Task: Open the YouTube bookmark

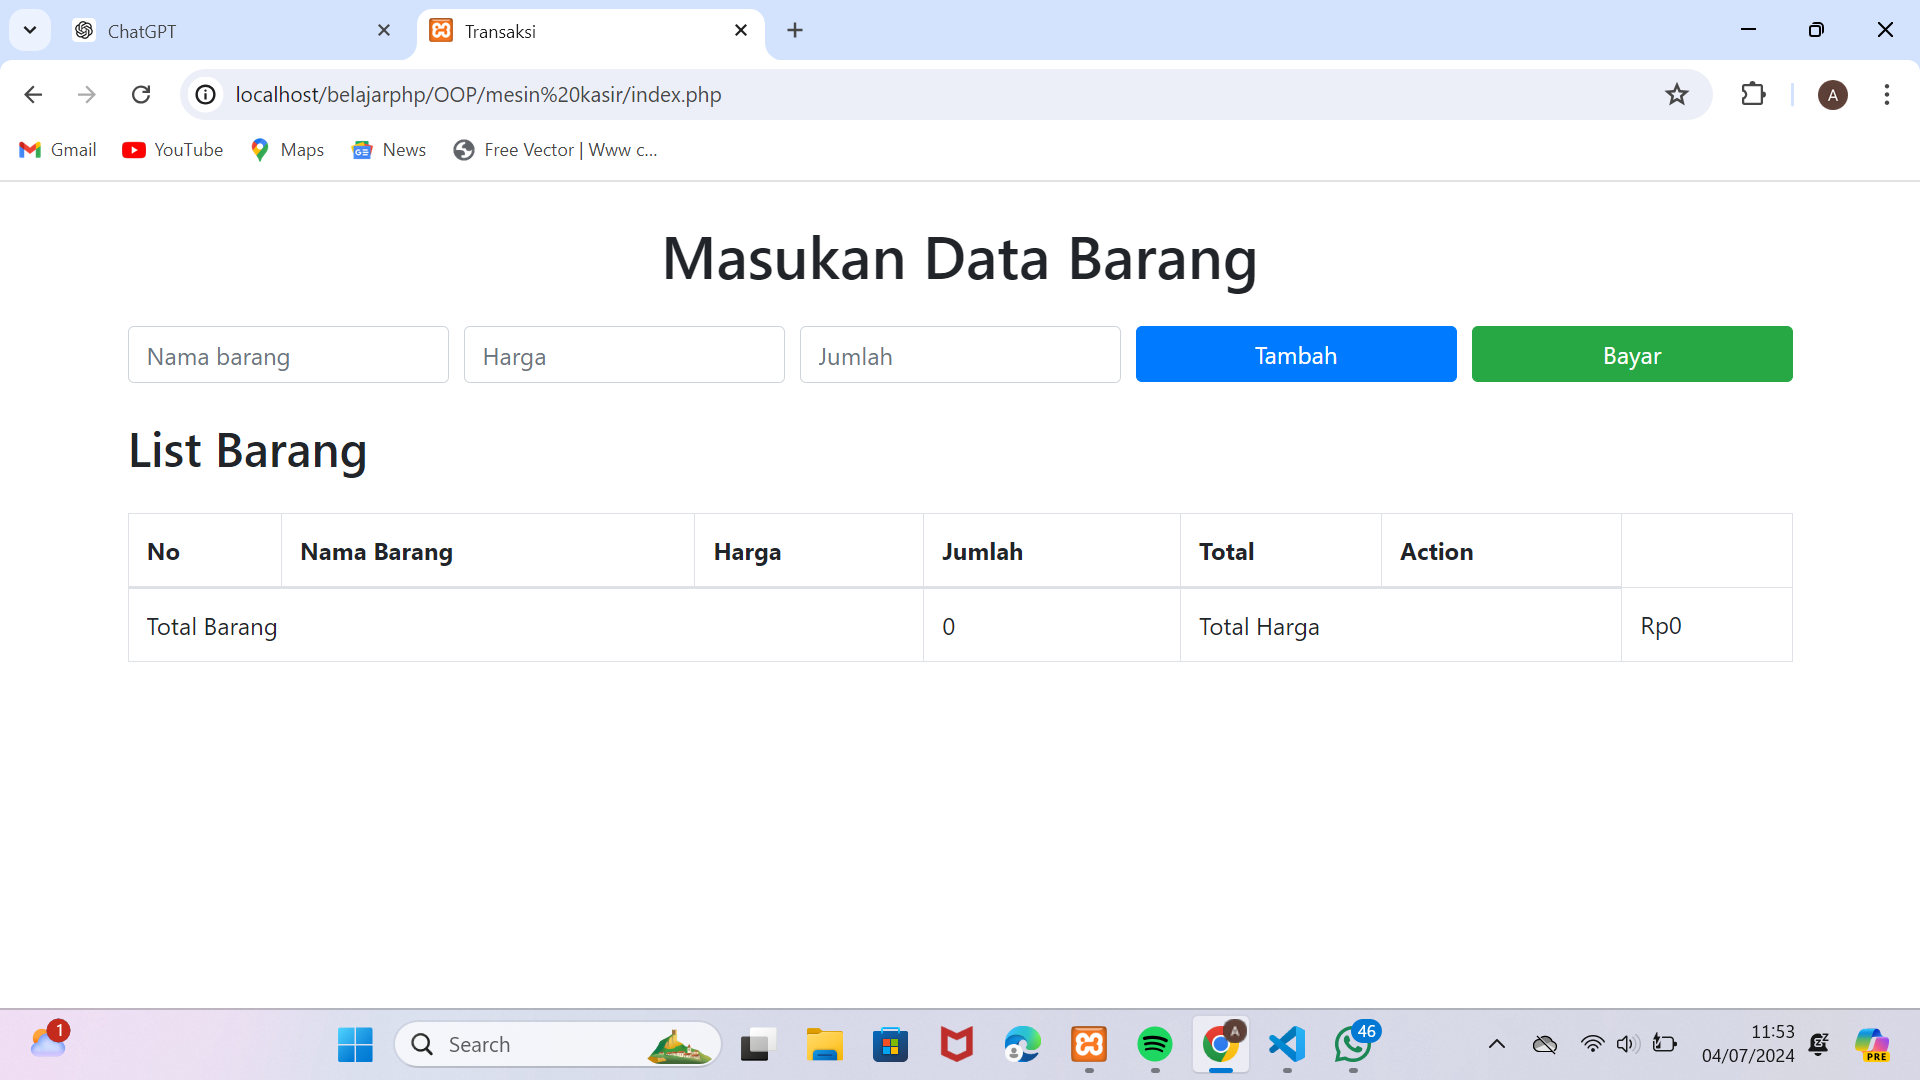Action: point(172,149)
